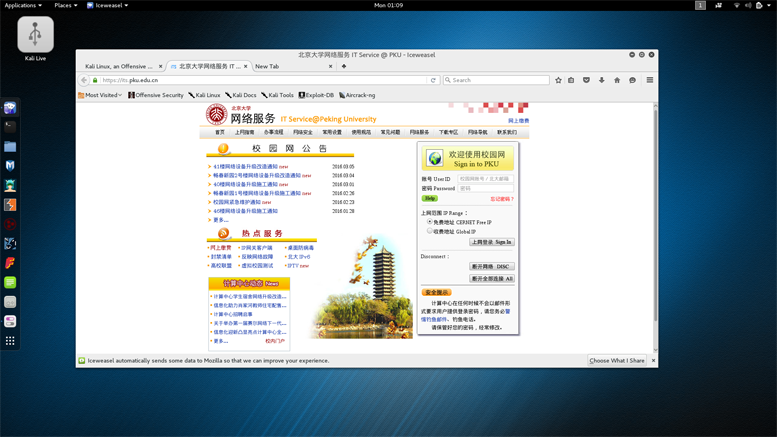Screen dimensions: 777x437
Task: Show your bookmarks list icon
Action: coord(571,80)
